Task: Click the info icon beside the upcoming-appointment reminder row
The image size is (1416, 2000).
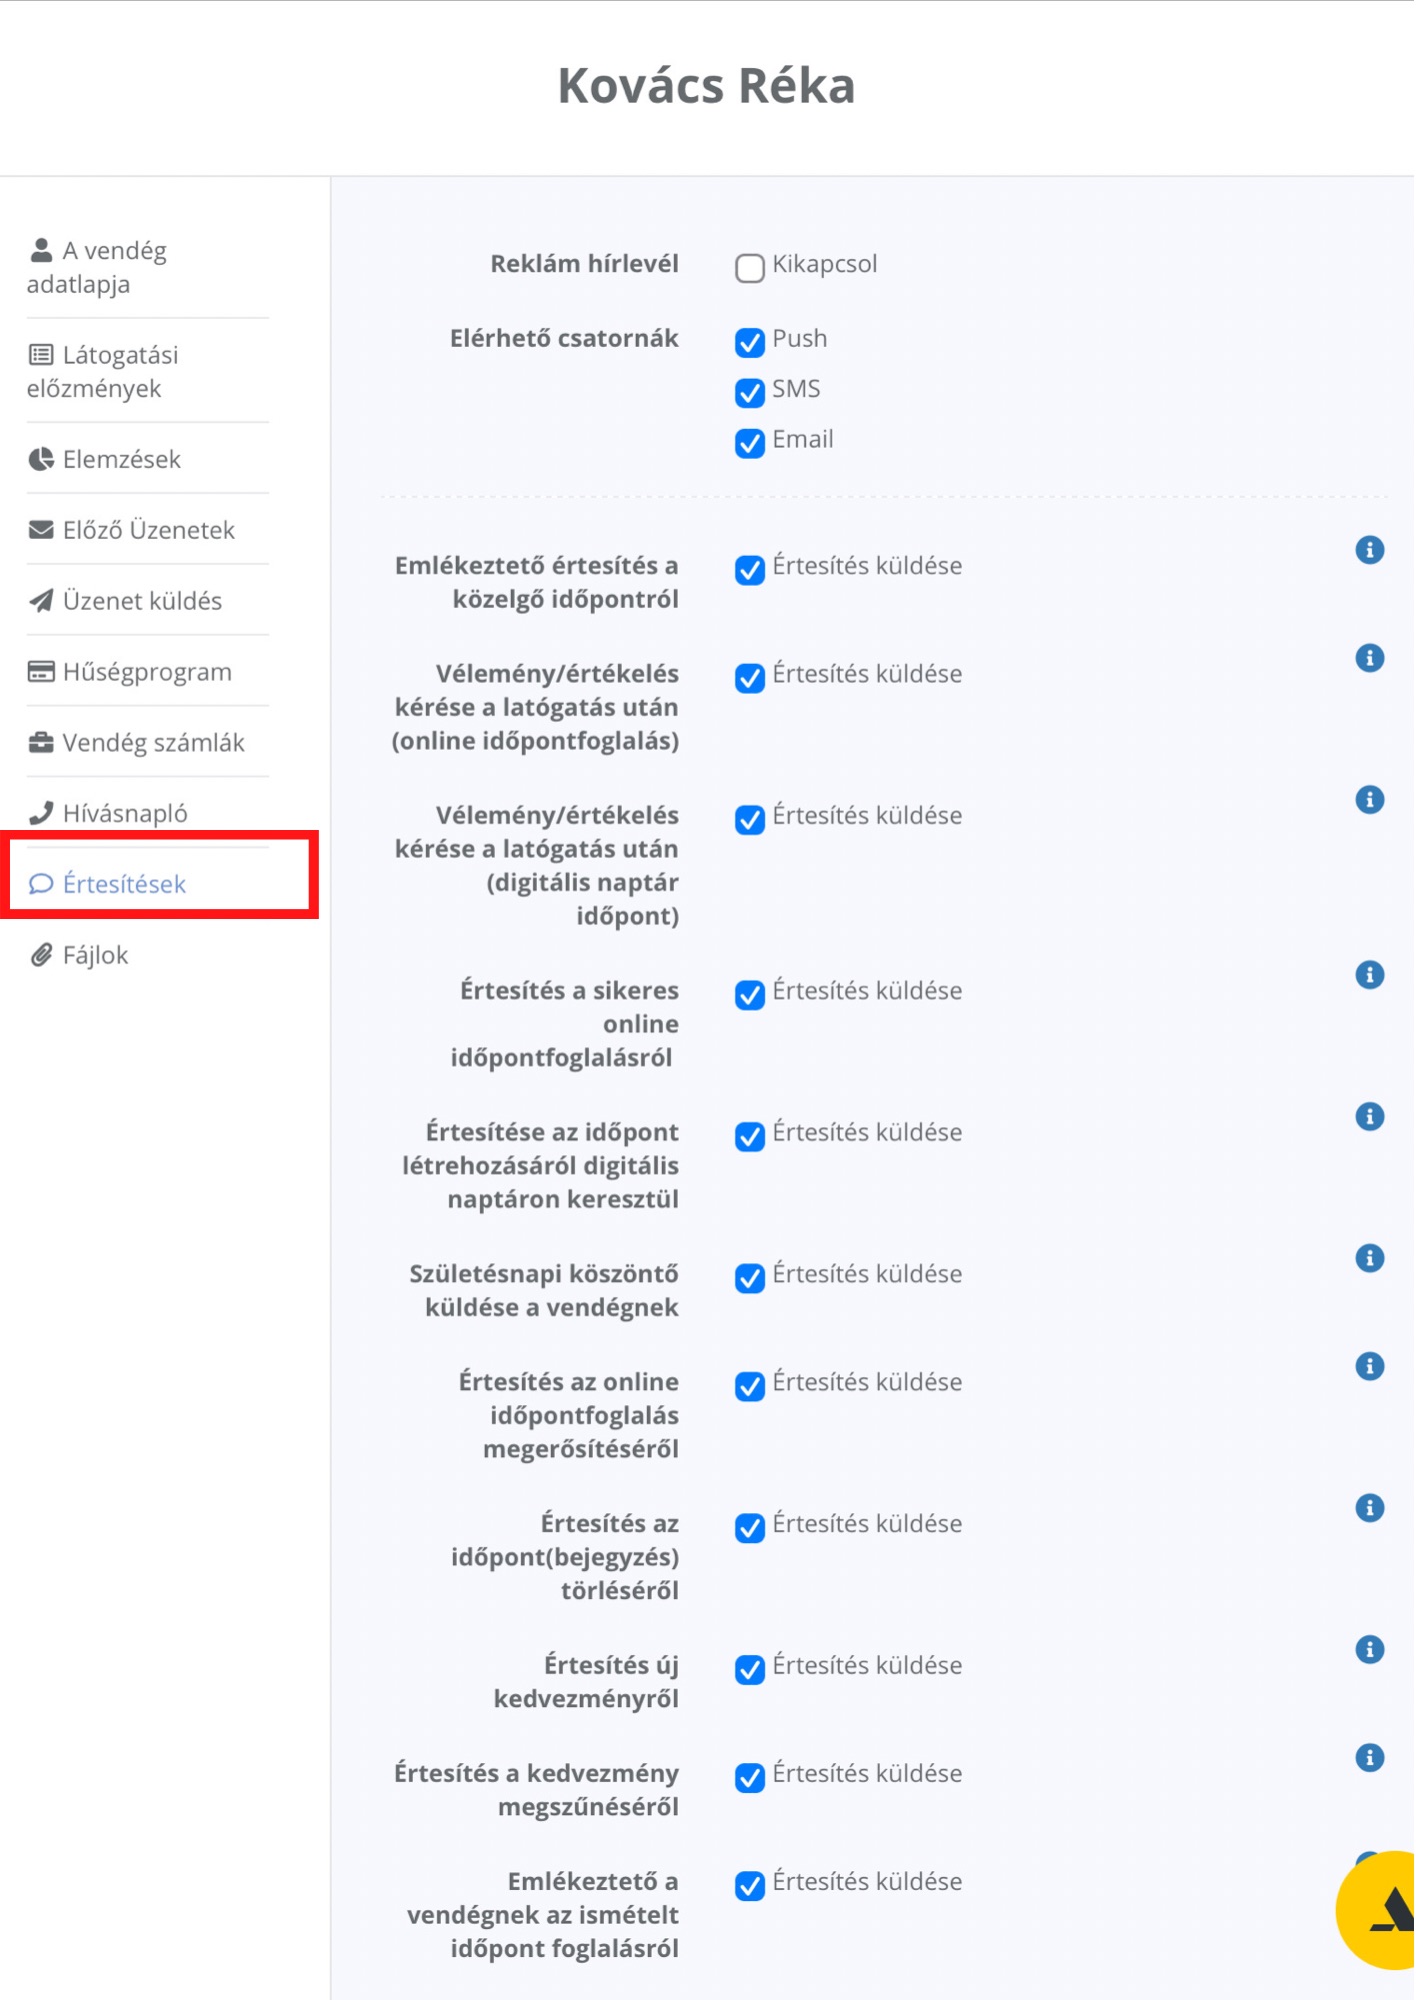Action: pos(1369,550)
